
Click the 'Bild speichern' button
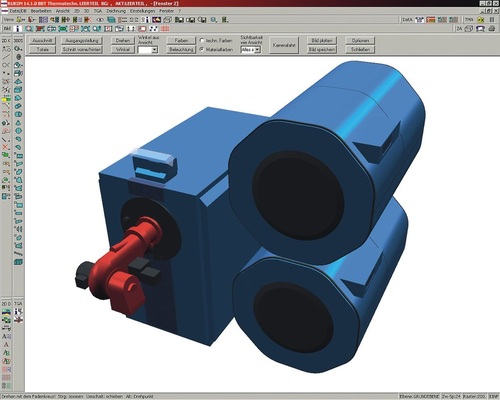click(x=322, y=49)
